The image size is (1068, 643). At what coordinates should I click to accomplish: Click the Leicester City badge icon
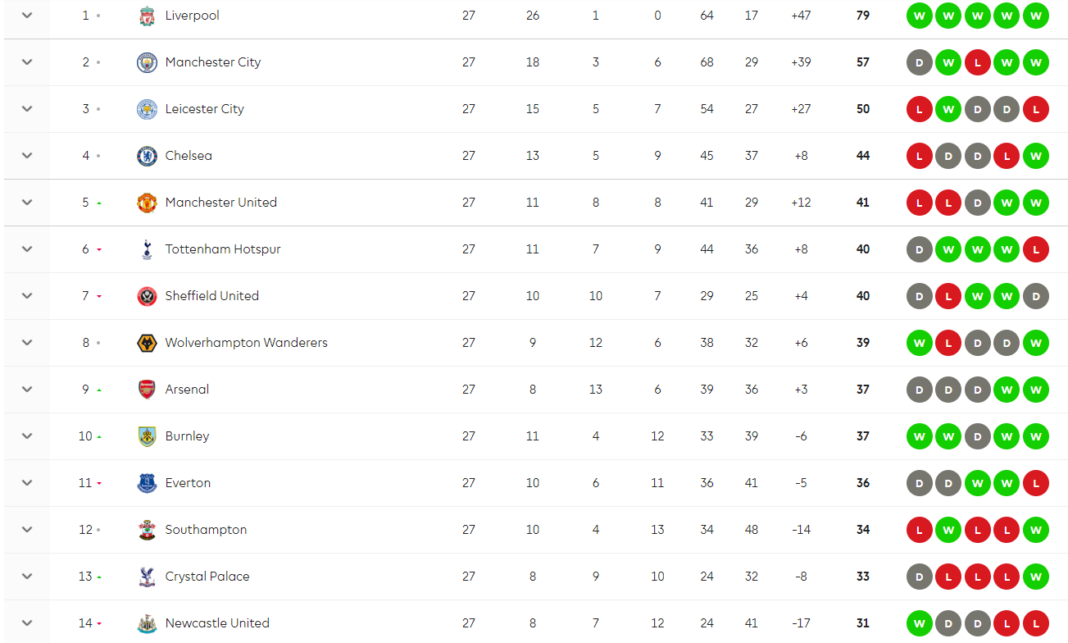(x=147, y=109)
